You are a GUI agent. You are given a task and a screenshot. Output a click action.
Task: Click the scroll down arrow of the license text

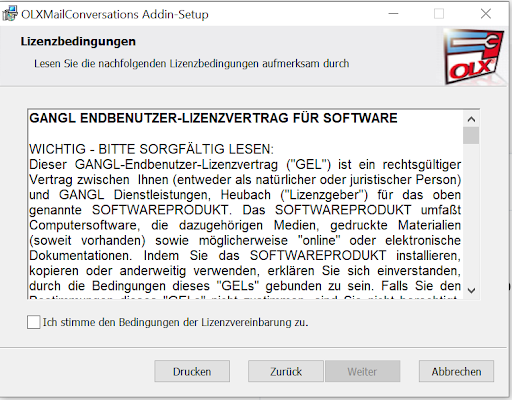coord(471,290)
